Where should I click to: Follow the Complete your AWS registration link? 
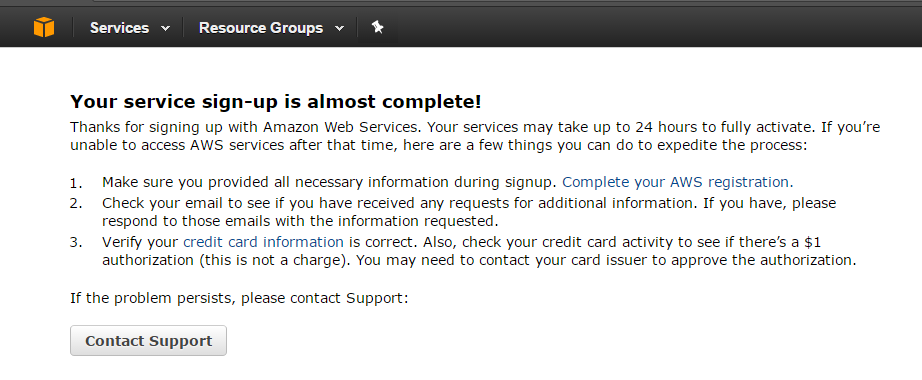pyautogui.click(x=678, y=182)
